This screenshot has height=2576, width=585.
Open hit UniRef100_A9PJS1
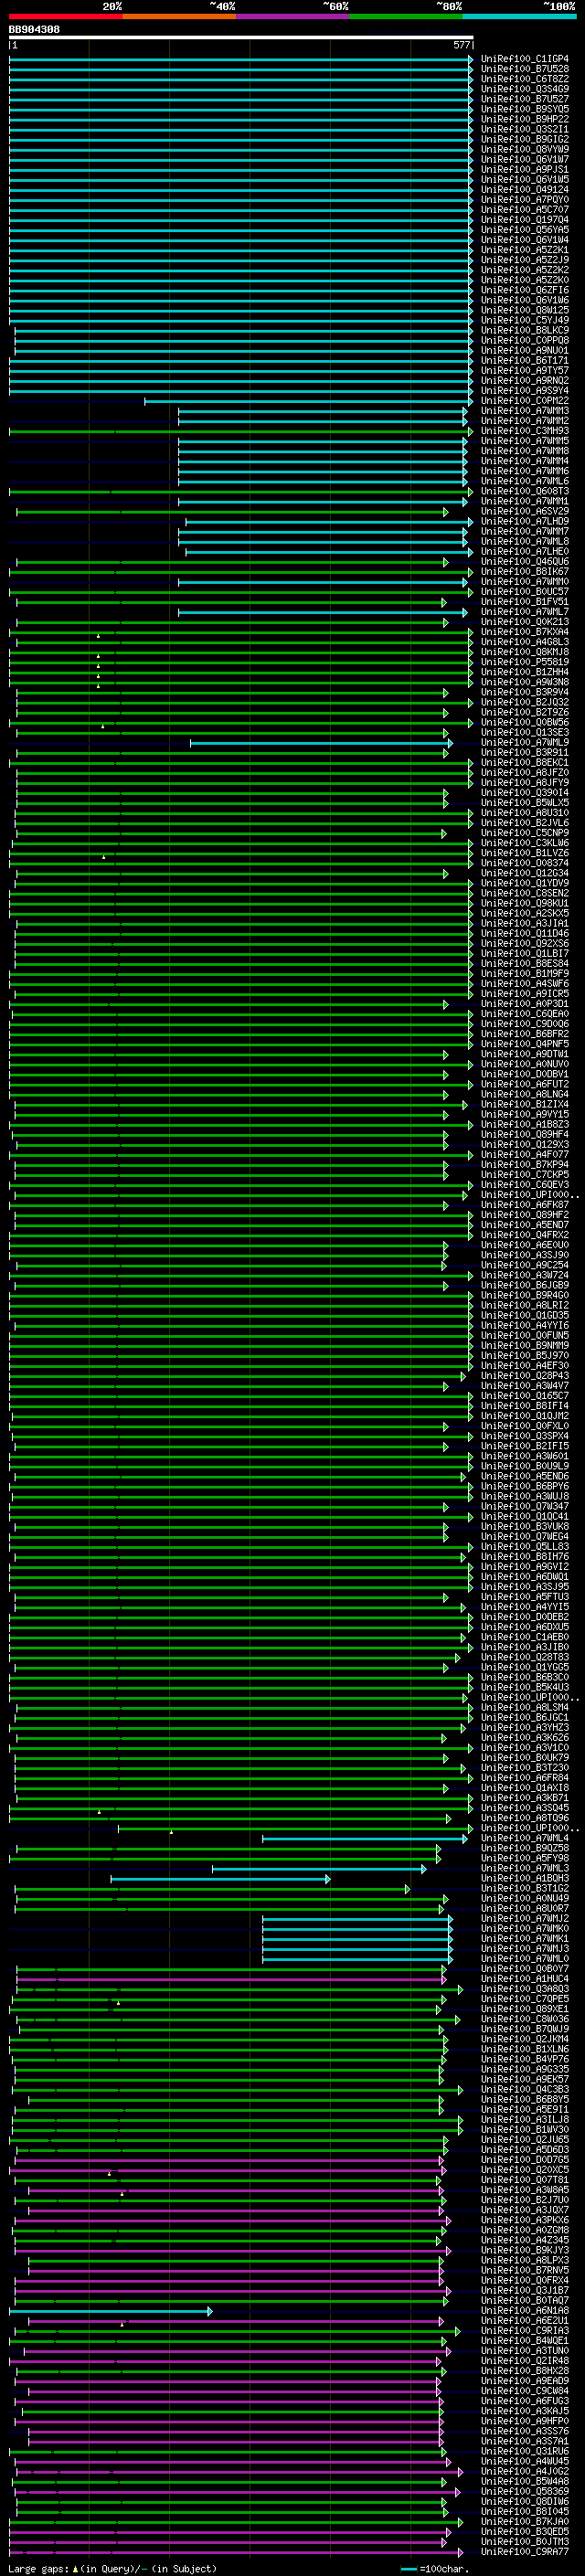coord(525,169)
